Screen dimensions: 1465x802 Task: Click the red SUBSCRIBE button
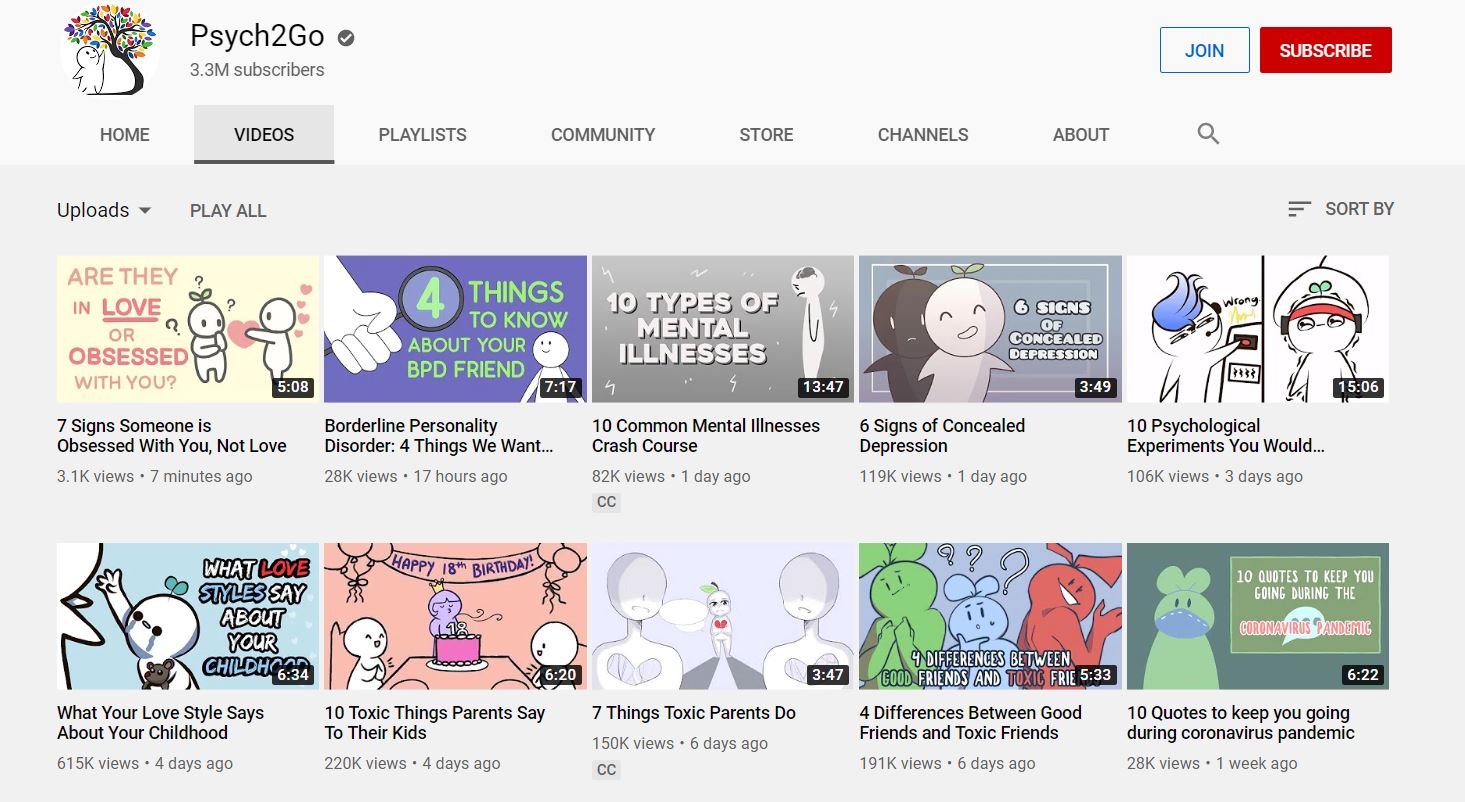1326,50
